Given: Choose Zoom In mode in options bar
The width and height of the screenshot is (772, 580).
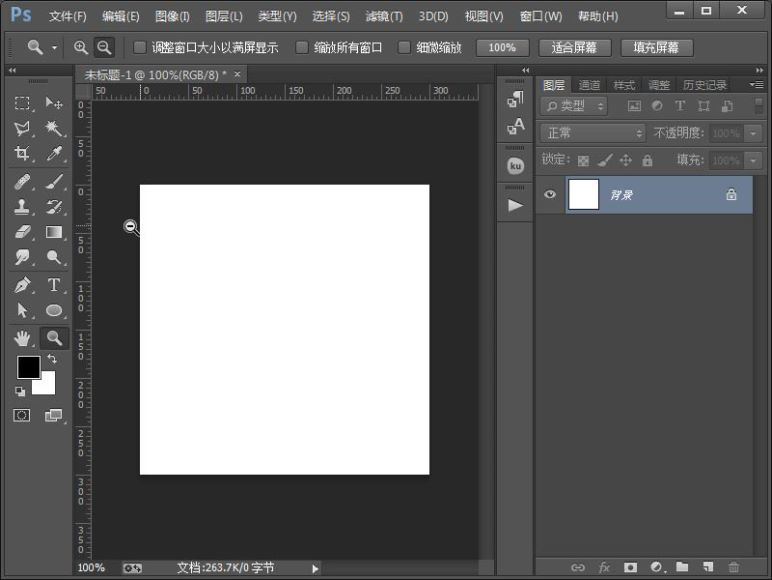Looking at the screenshot, I should tap(81, 48).
